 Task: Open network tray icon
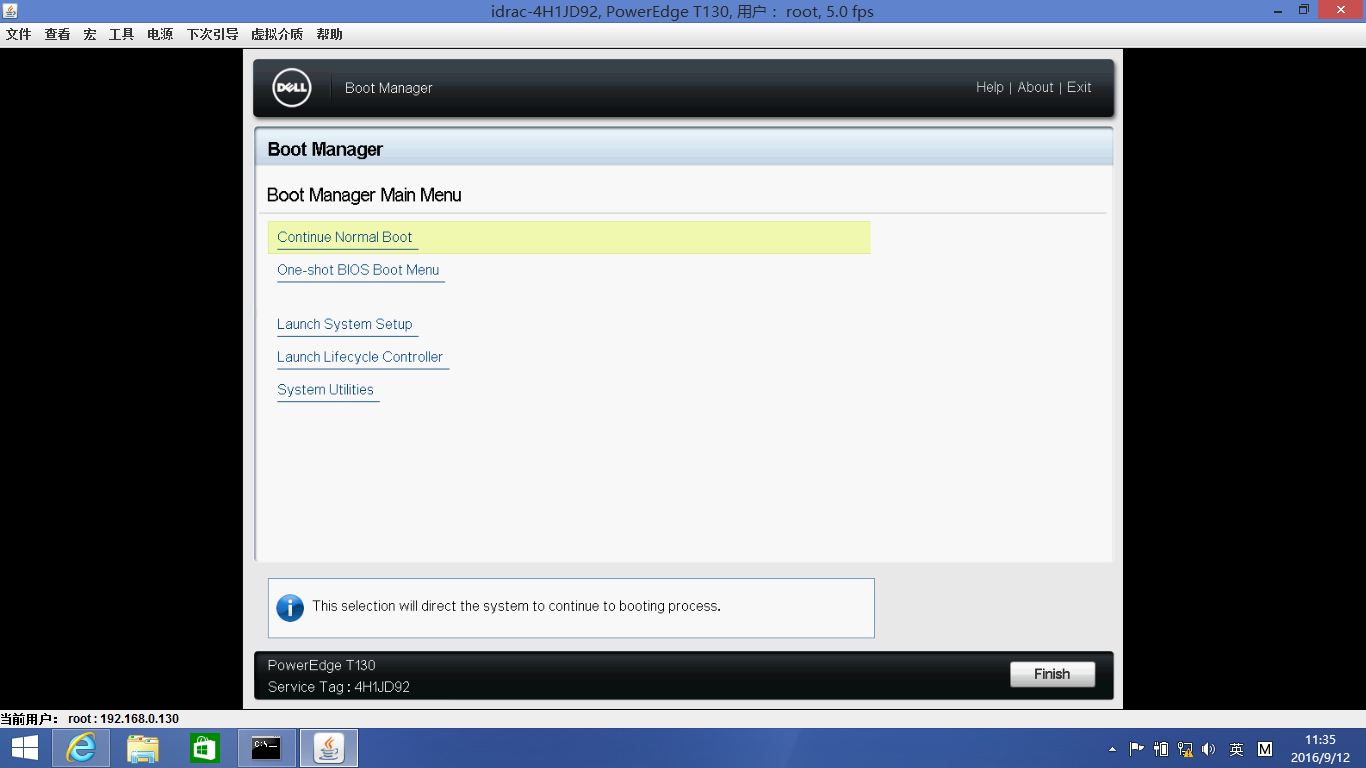click(1185, 749)
